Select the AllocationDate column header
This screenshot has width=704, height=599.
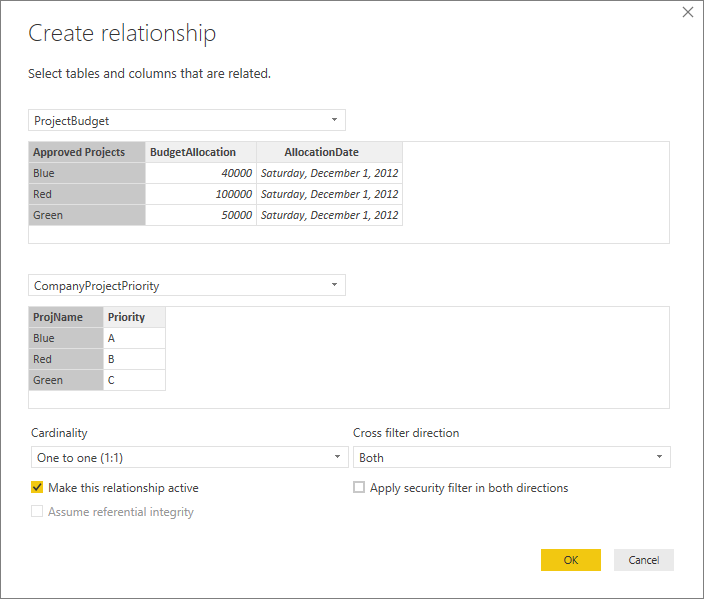tap(329, 152)
